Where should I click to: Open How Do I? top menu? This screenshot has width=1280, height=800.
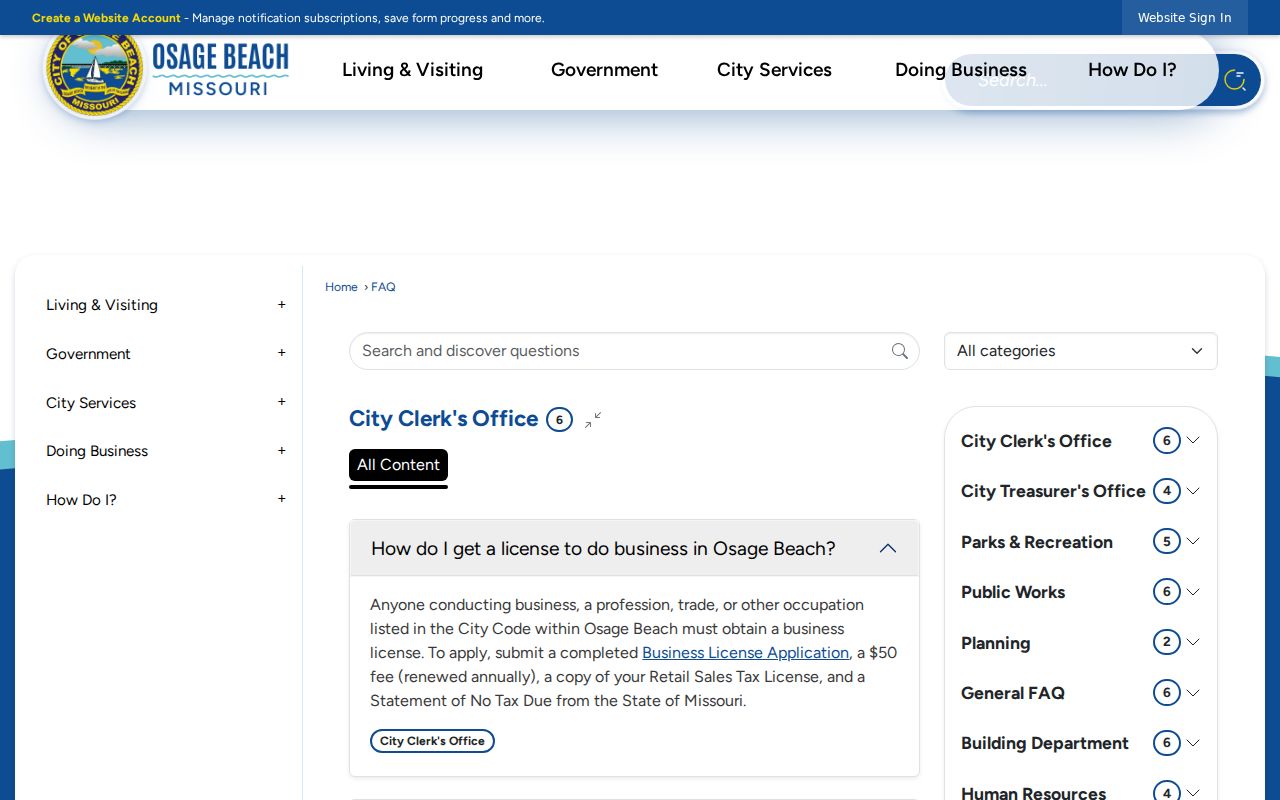tap(1132, 70)
